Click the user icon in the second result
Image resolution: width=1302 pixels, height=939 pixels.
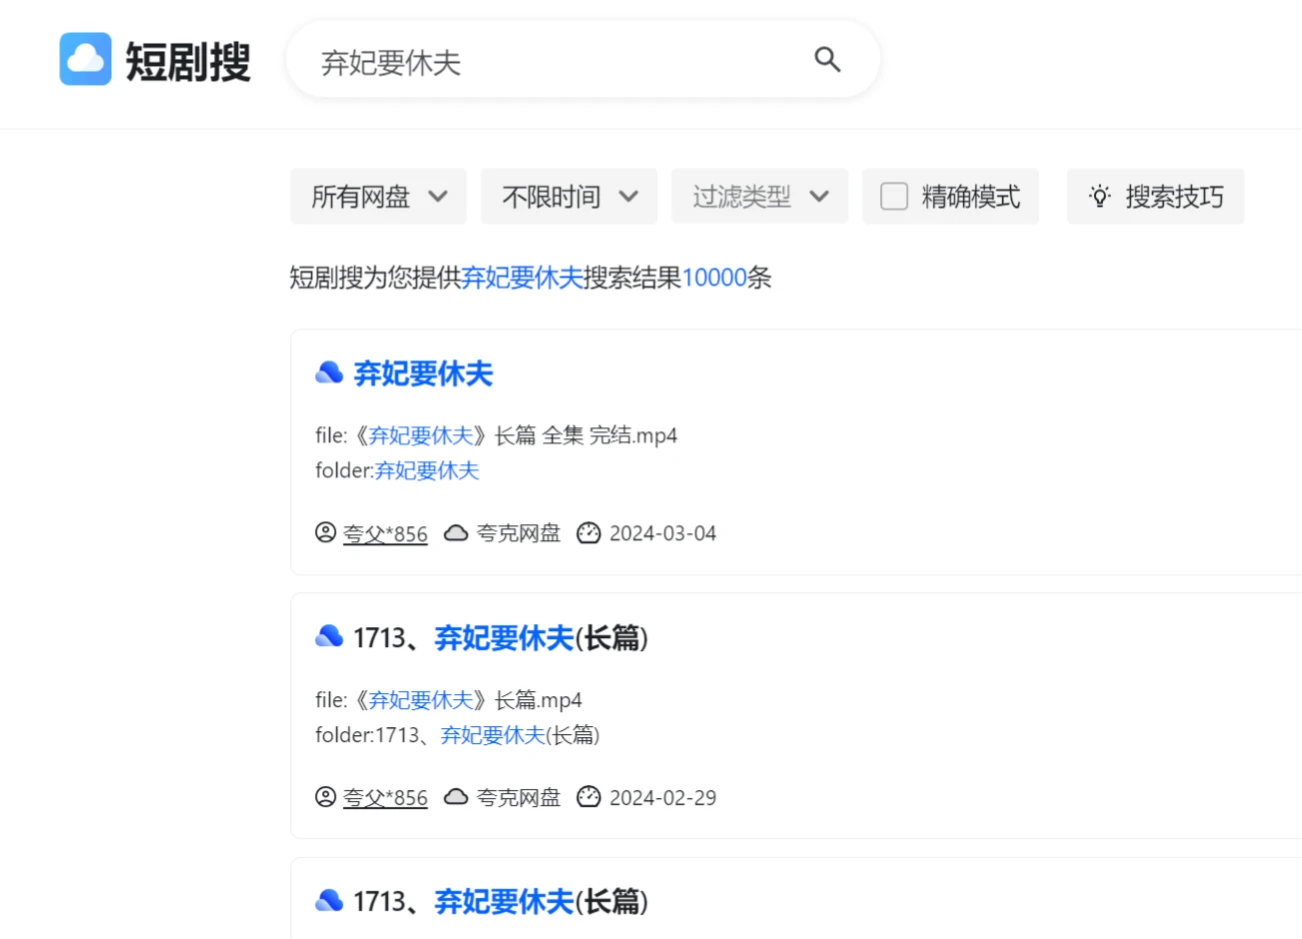click(x=324, y=797)
